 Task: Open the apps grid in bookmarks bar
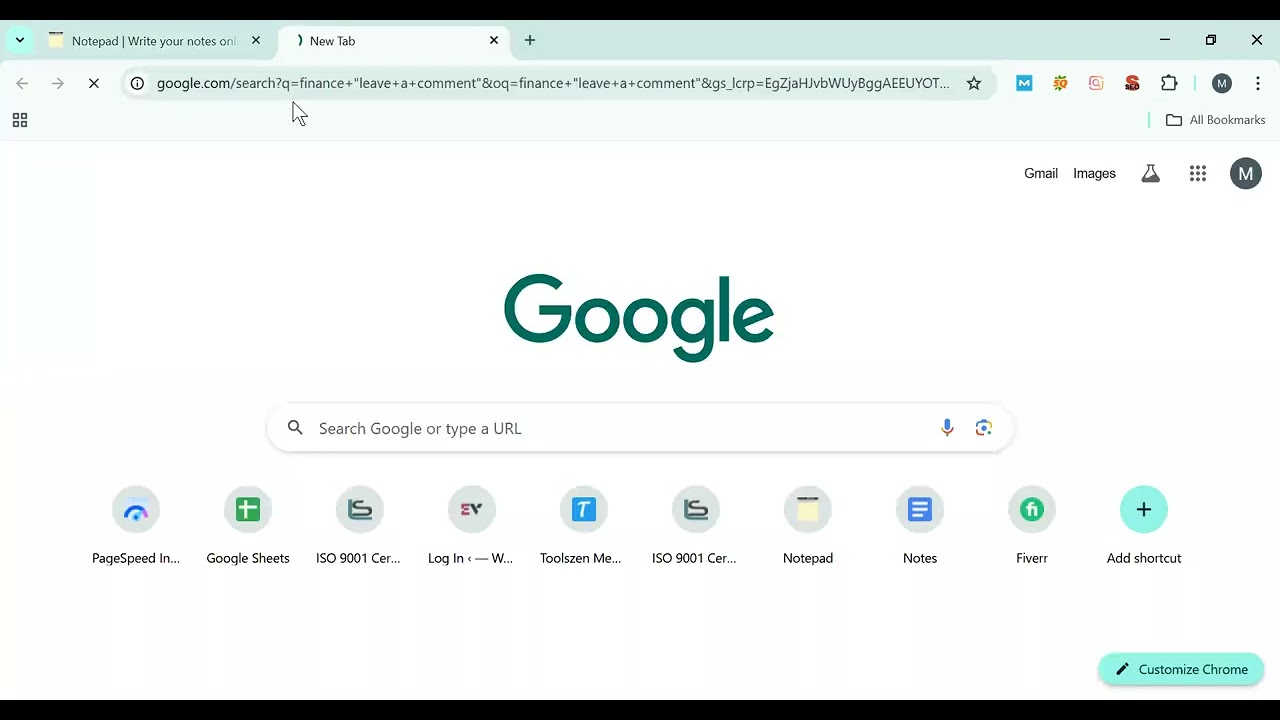point(19,120)
